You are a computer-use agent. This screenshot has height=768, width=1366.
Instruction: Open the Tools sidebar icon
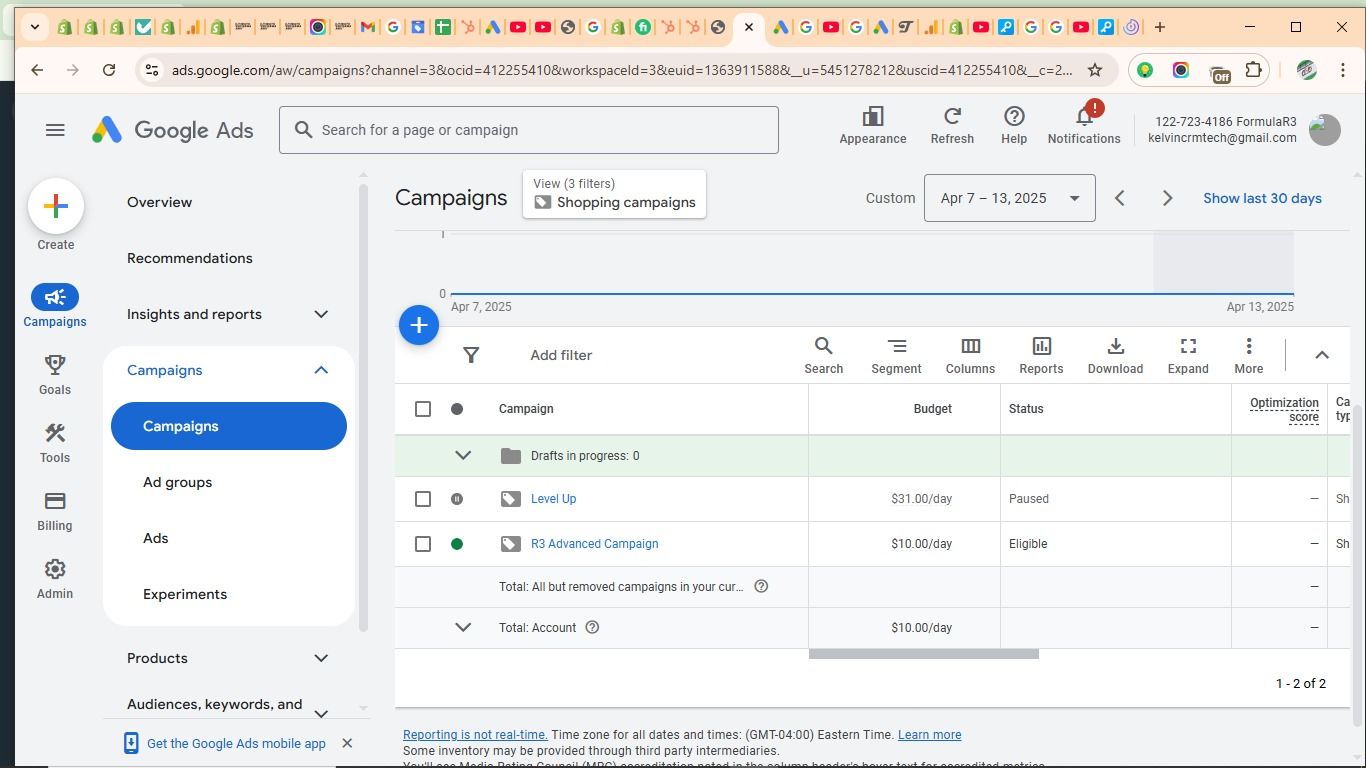[x=55, y=443]
